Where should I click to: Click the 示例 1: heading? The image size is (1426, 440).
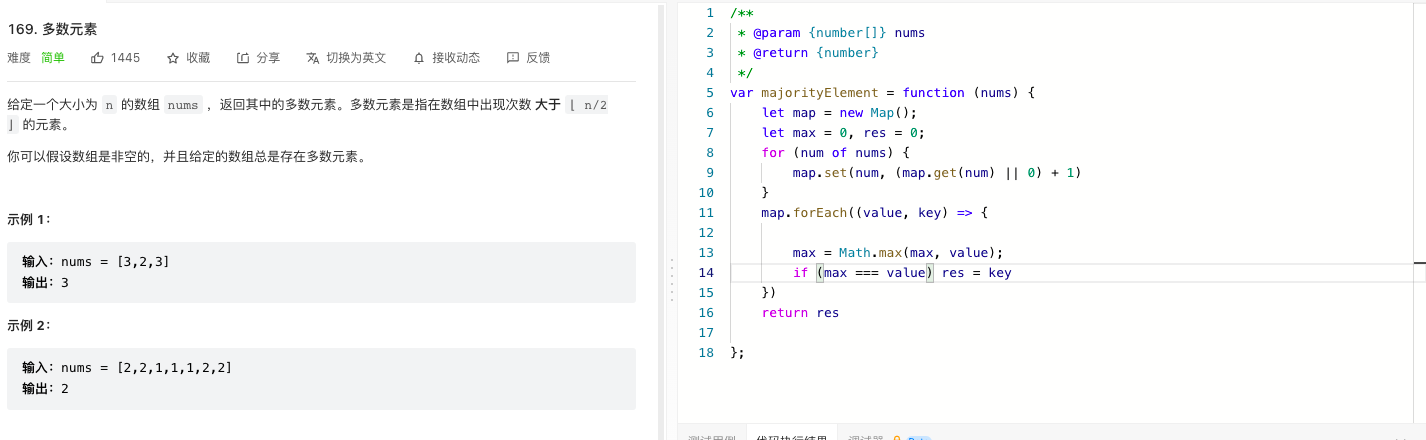[29, 219]
